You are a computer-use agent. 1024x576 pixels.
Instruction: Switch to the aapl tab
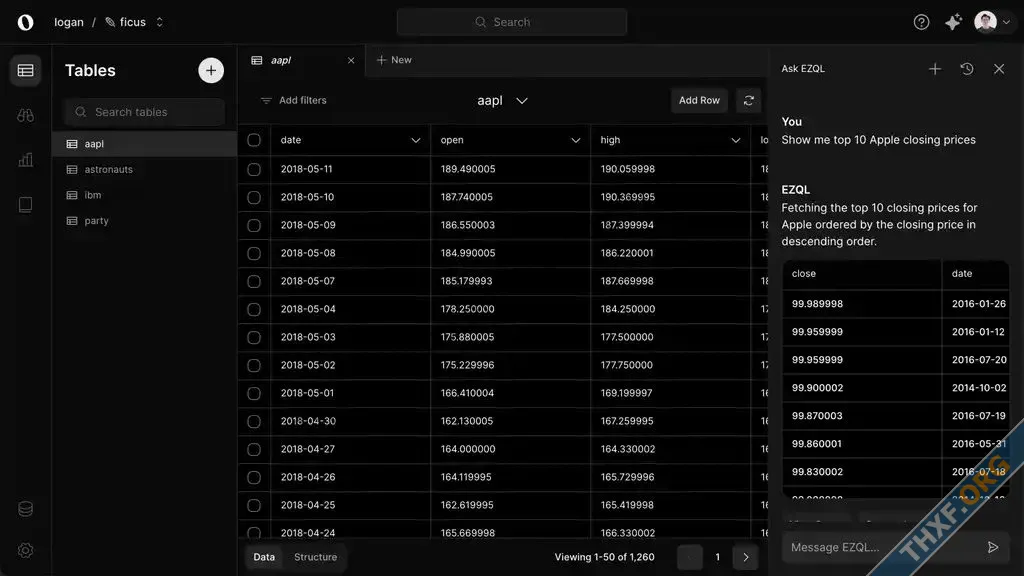302,60
